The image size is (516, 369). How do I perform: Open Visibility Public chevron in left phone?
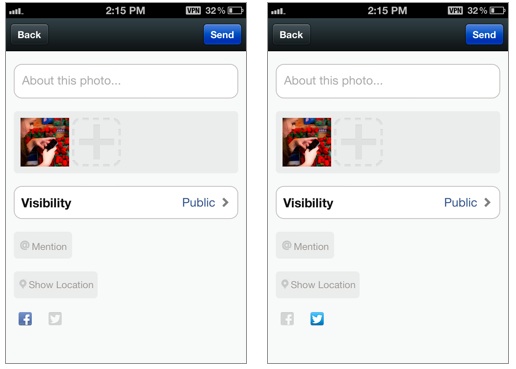(225, 202)
